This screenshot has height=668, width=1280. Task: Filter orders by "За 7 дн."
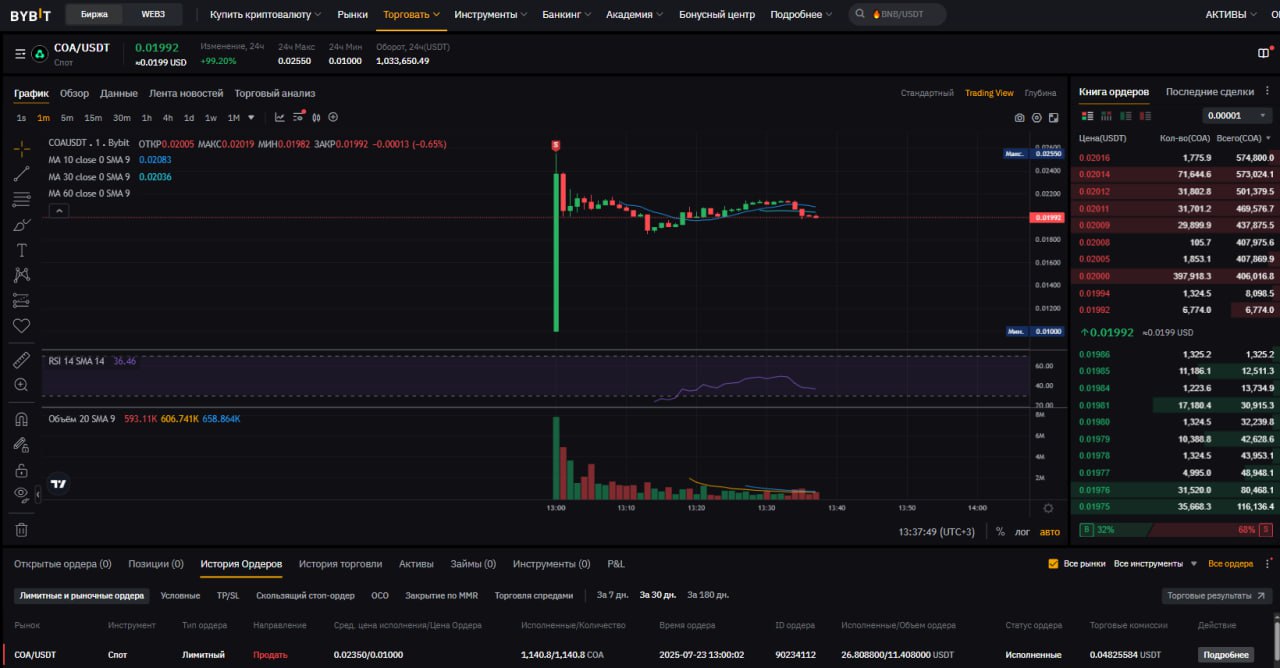613,595
